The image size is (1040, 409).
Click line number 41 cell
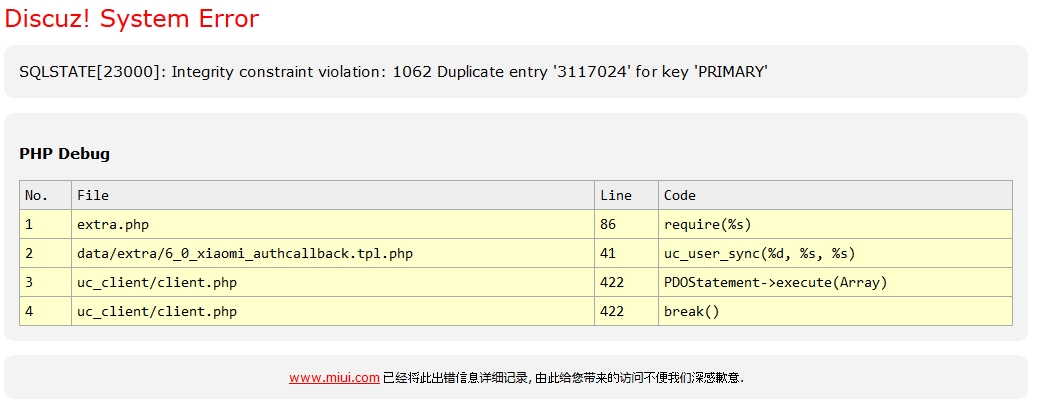(608, 253)
